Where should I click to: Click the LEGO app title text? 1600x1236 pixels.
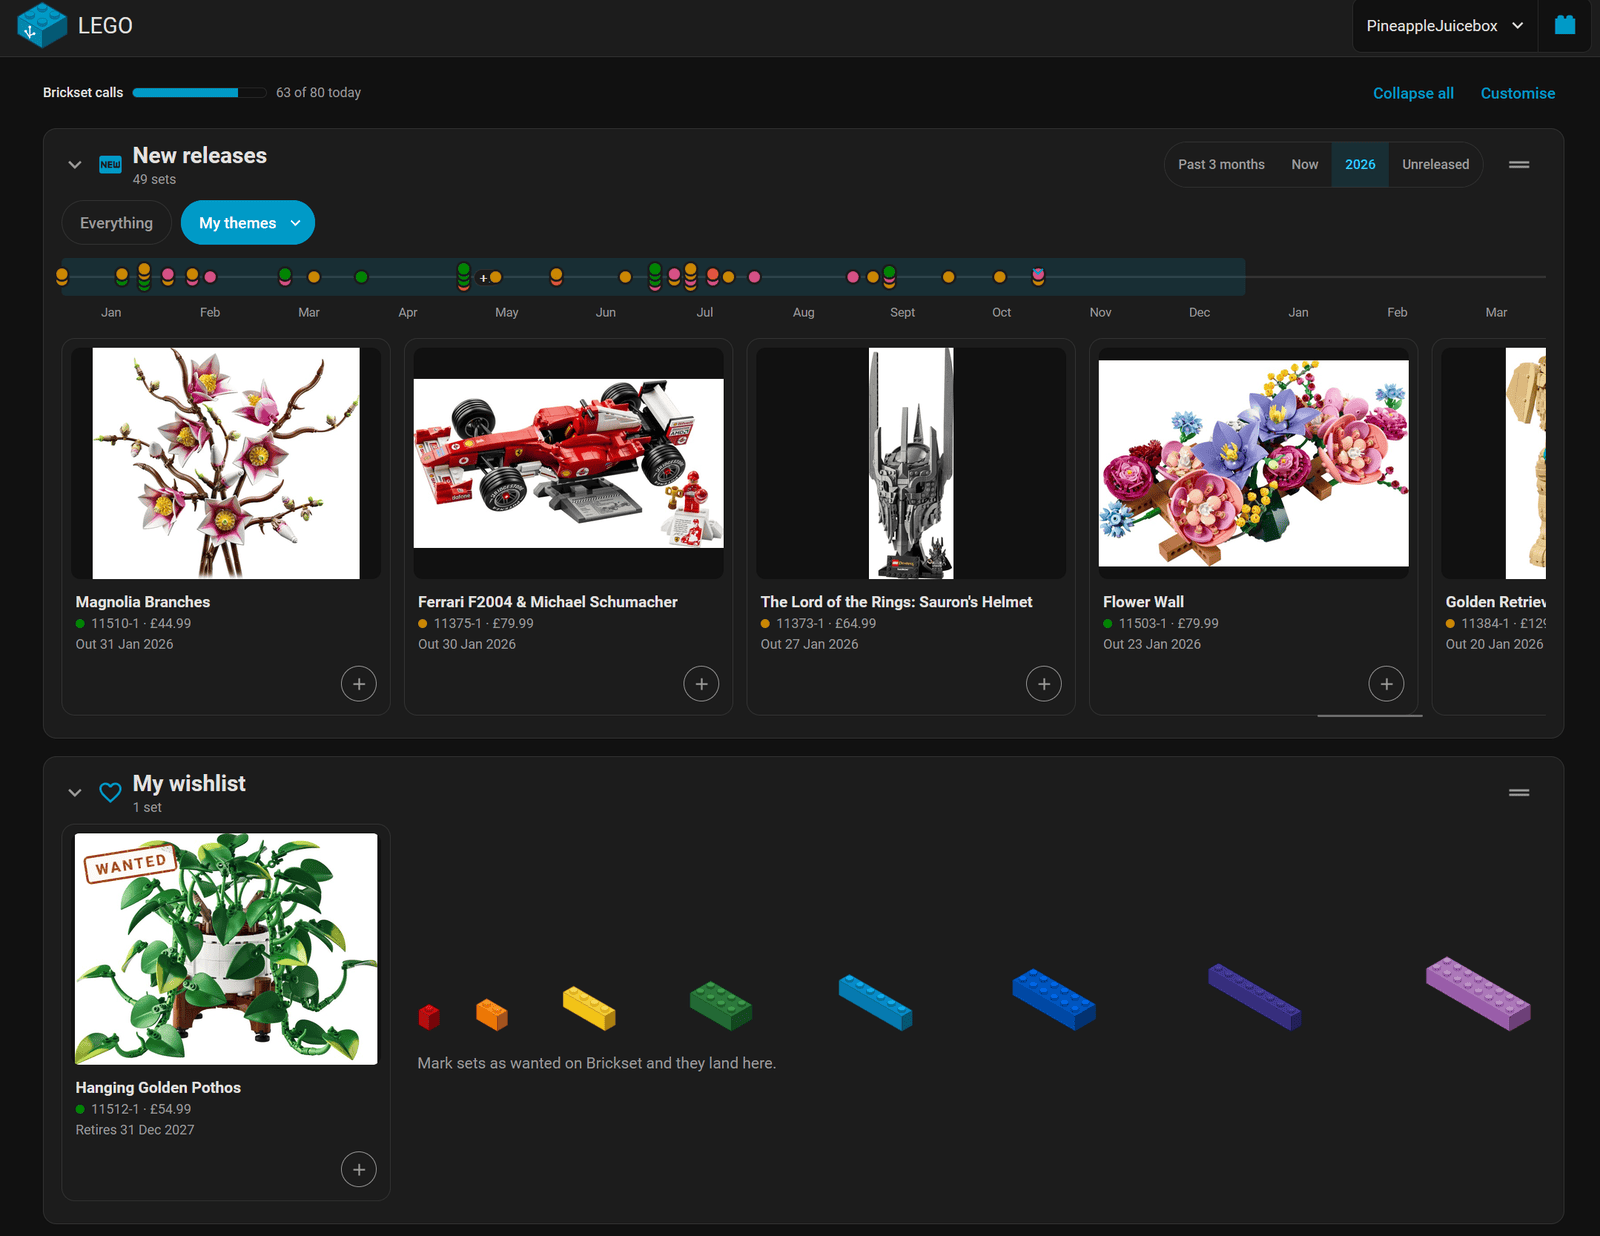105,26
